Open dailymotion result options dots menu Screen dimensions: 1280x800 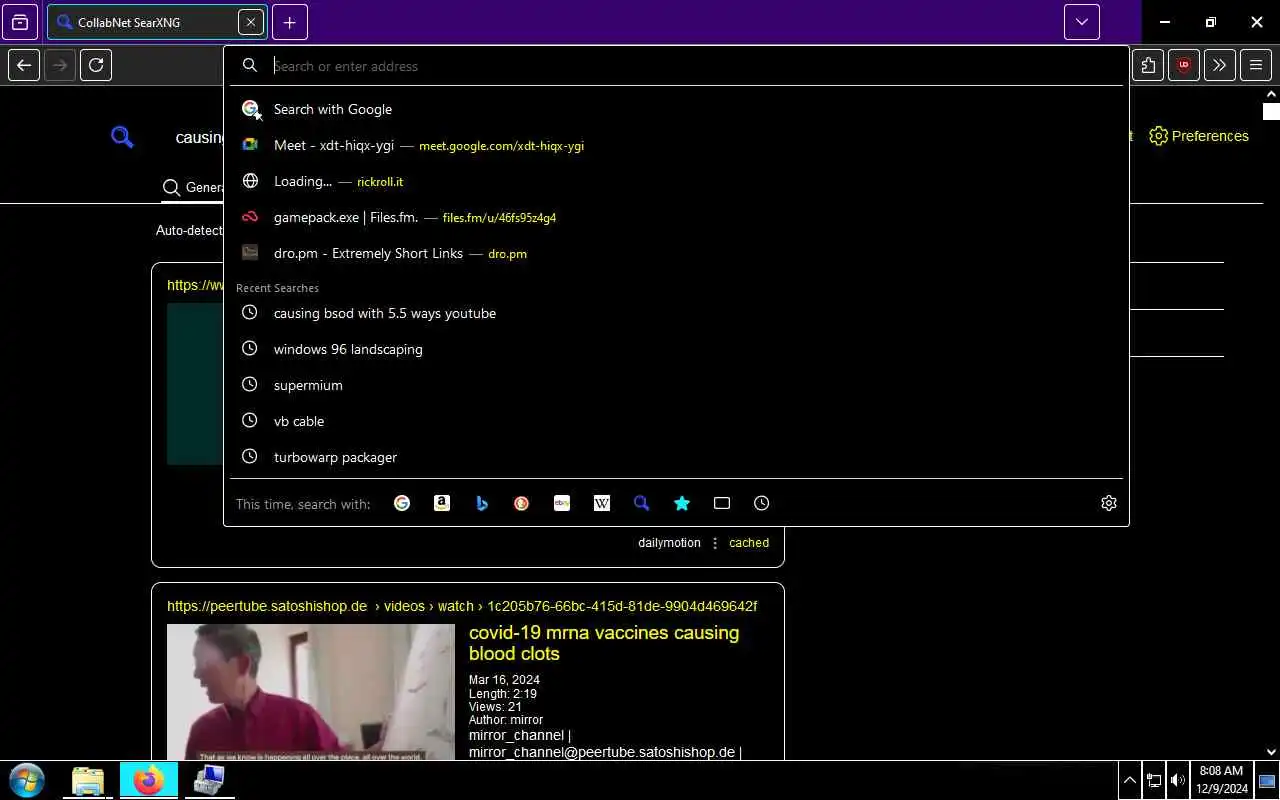coord(715,543)
